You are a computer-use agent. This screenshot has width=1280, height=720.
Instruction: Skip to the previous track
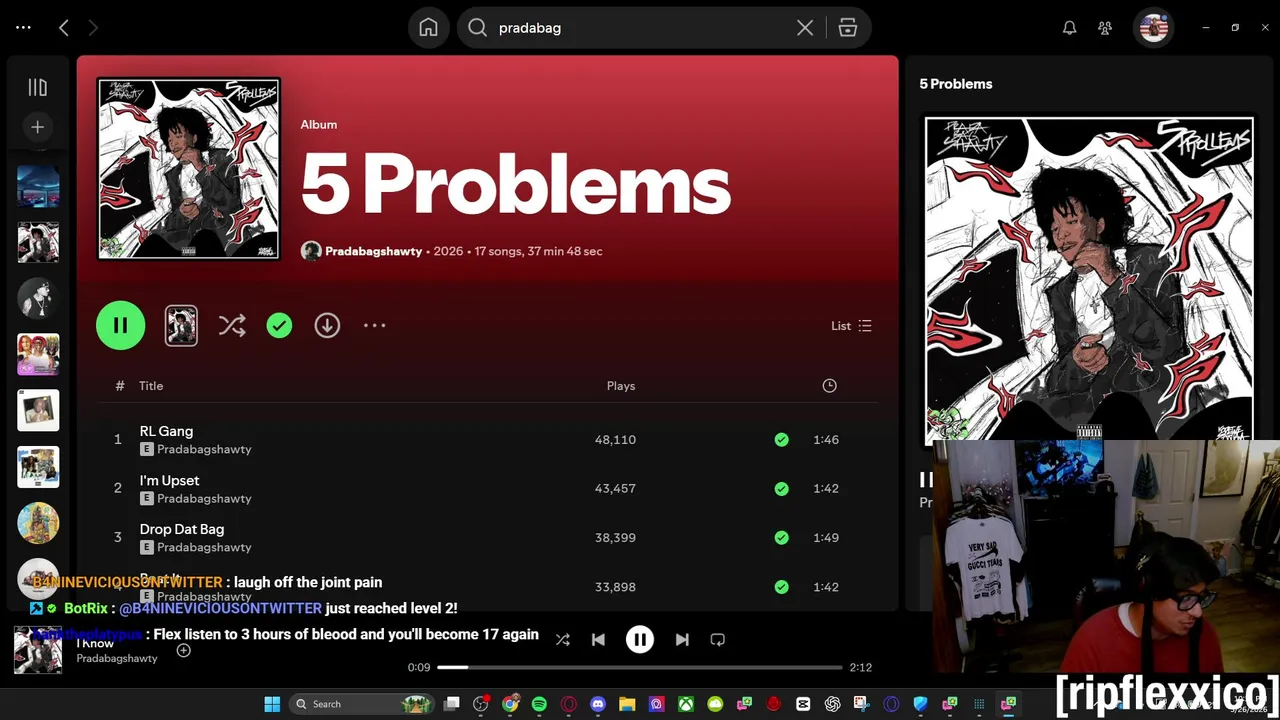point(598,640)
